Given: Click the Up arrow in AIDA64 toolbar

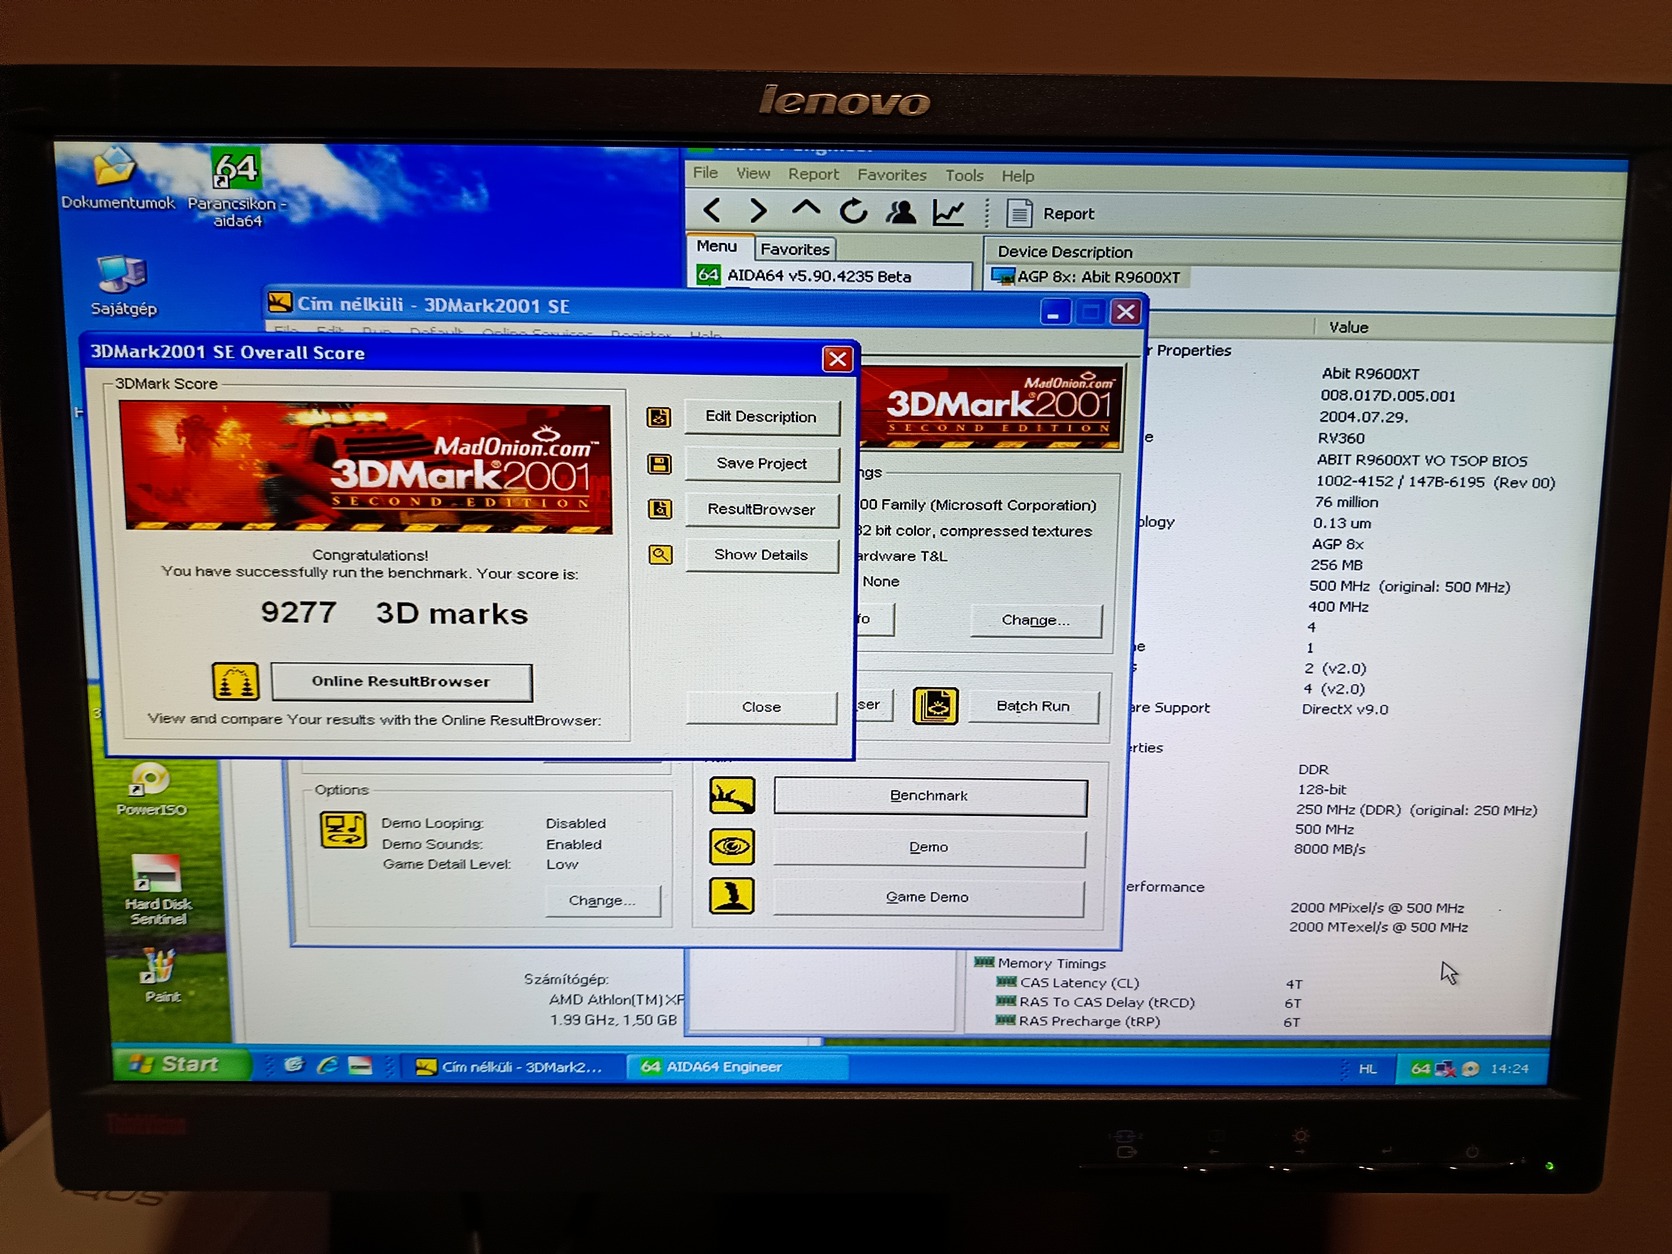Looking at the screenshot, I should point(805,210).
